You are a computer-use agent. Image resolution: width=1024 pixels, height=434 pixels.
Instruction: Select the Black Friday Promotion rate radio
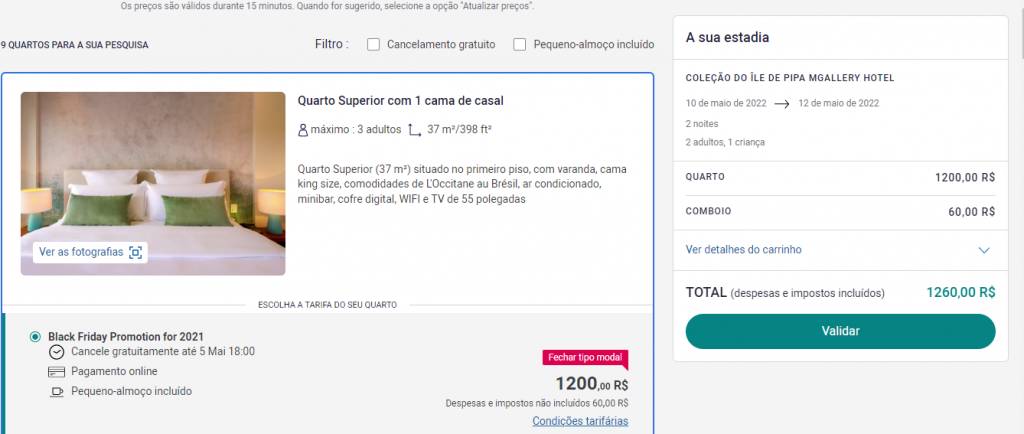pos(35,337)
